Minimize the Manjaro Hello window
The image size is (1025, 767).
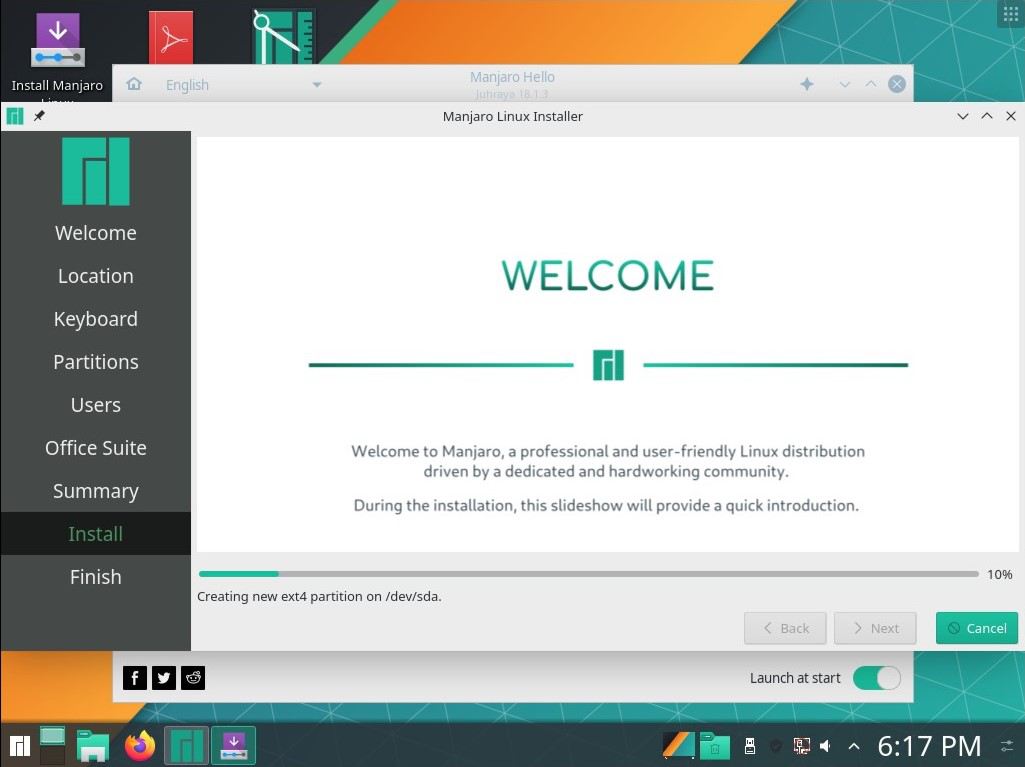coord(845,84)
